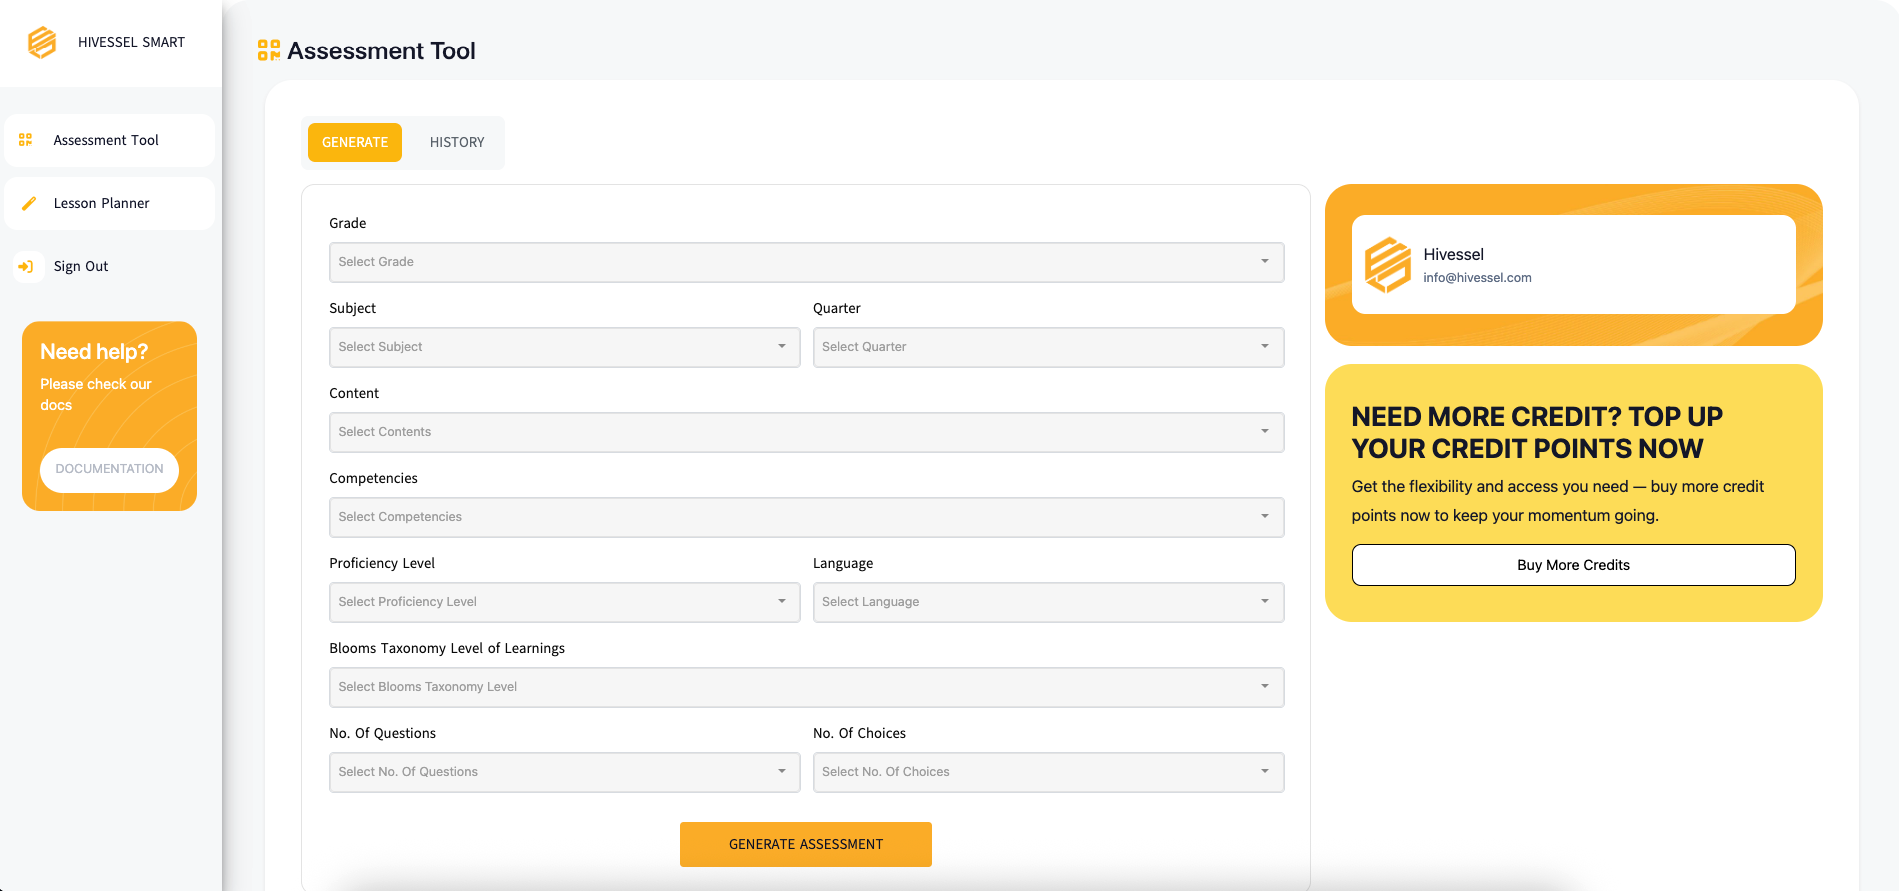Expand the Select Subject dropdown
Screen dimensions: 1899x891
coord(564,347)
